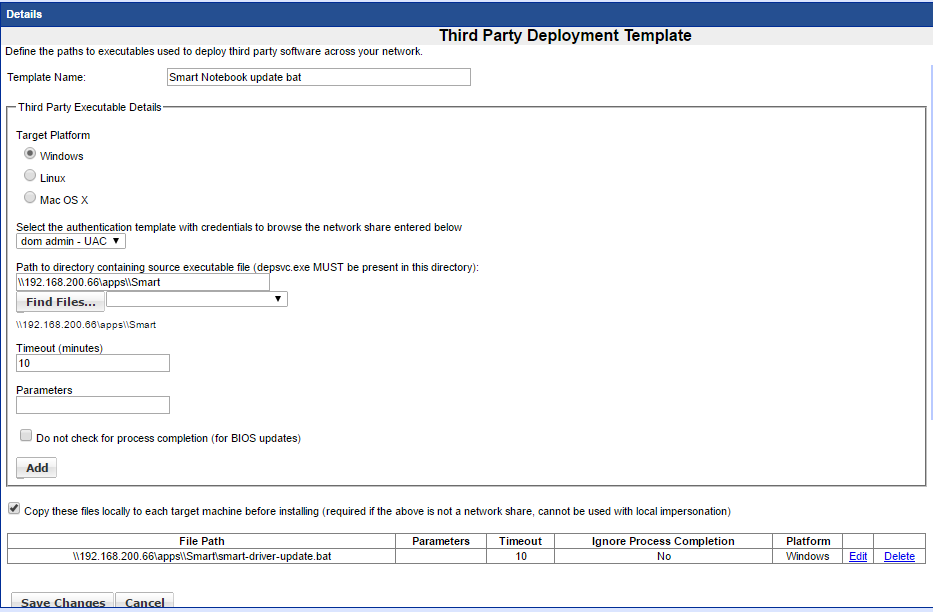Focus the Parameters input box

click(x=93, y=405)
